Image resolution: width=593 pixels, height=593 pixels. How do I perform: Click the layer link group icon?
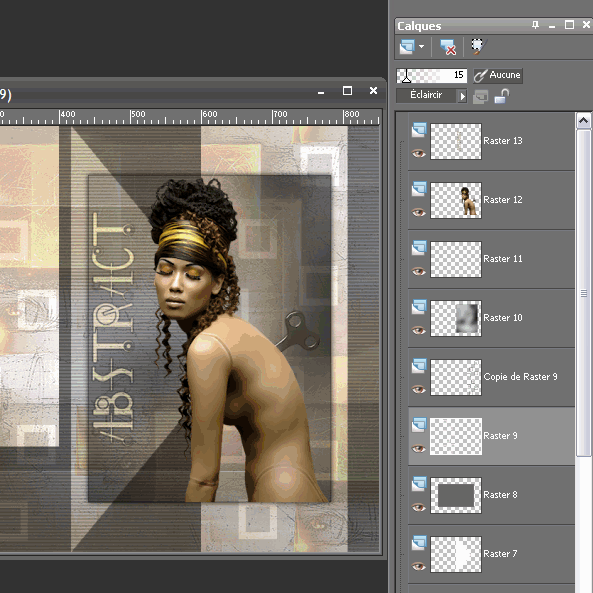click(480, 96)
